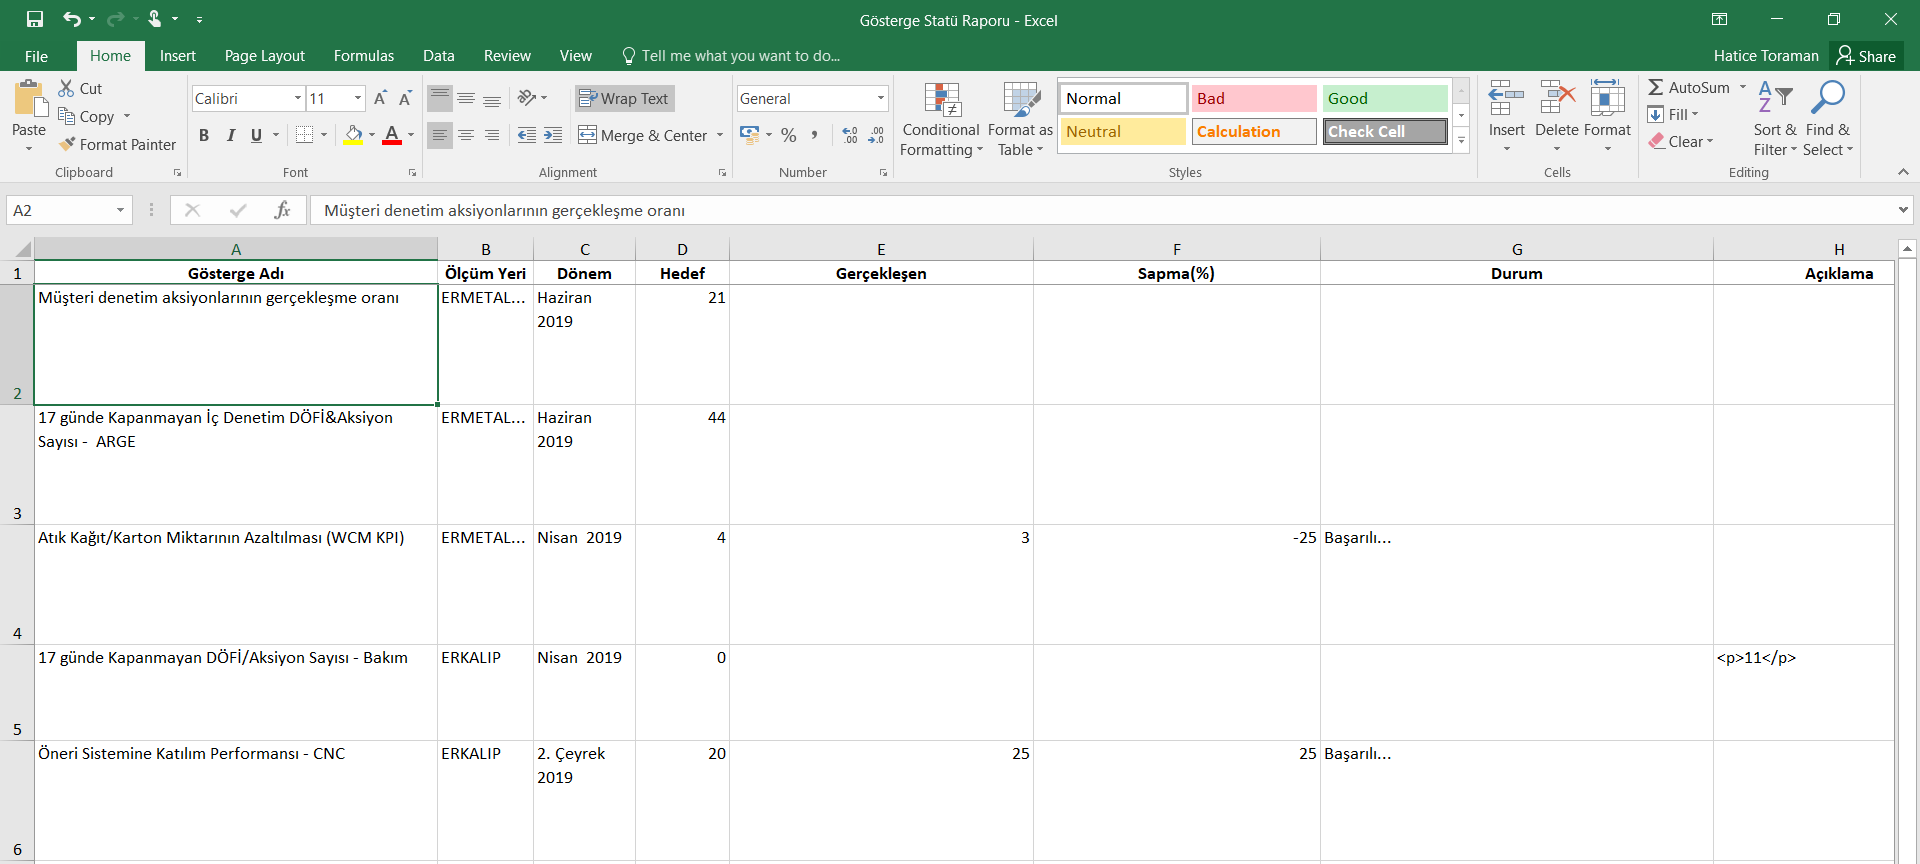Open Conditional Formatting menu
The height and width of the screenshot is (864, 1920).
[941, 120]
